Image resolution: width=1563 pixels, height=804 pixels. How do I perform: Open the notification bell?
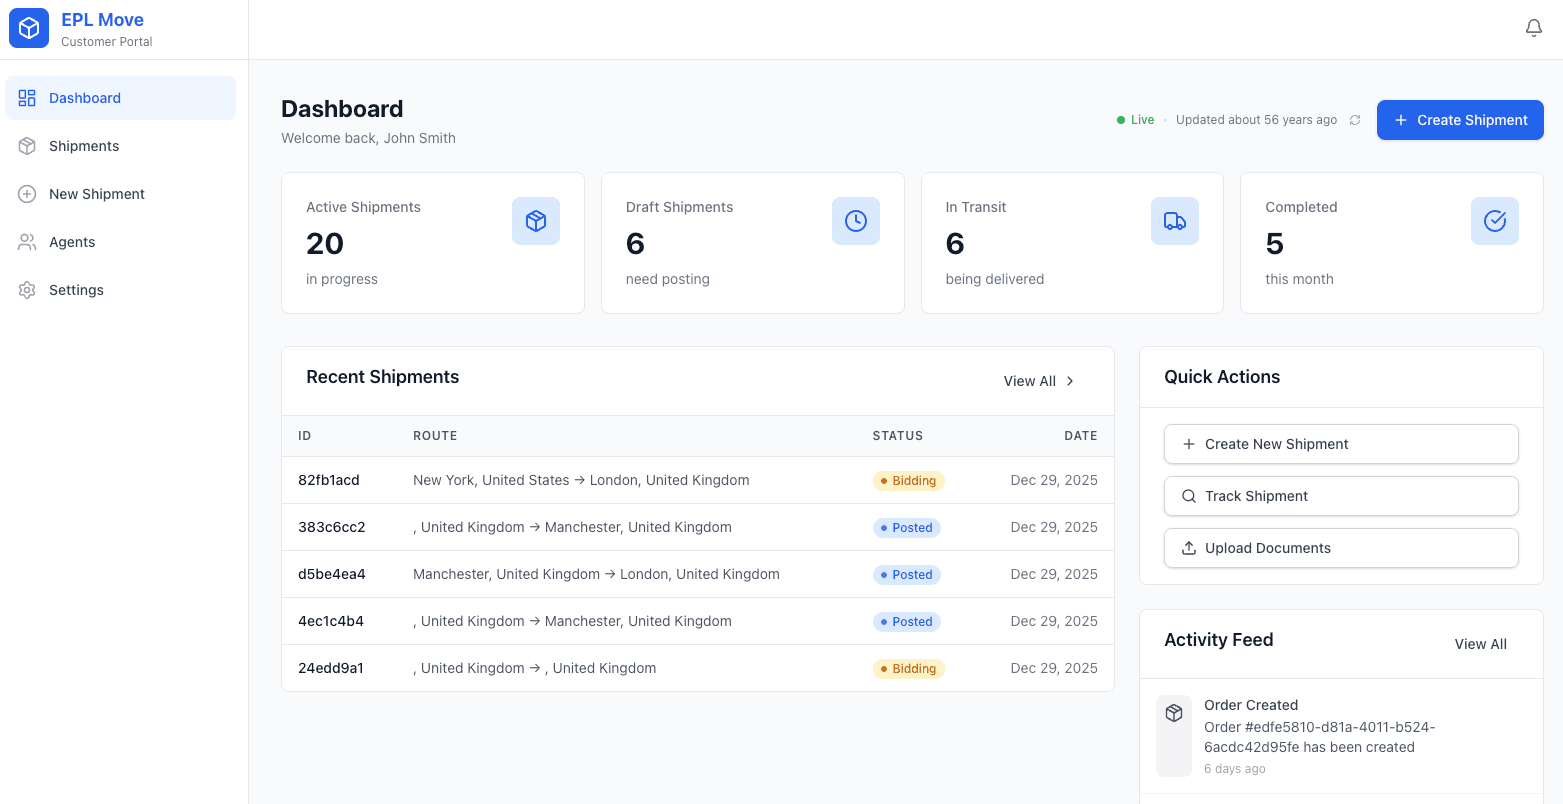click(1533, 27)
